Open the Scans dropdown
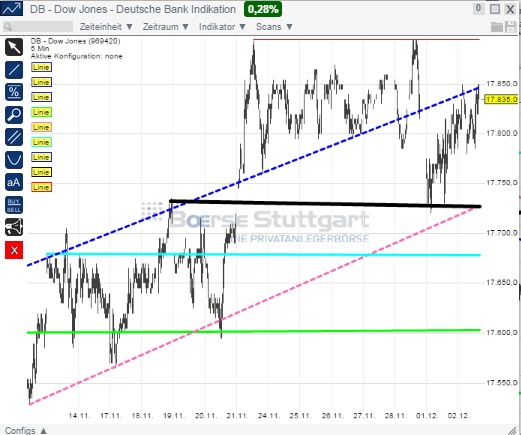 point(274,27)
